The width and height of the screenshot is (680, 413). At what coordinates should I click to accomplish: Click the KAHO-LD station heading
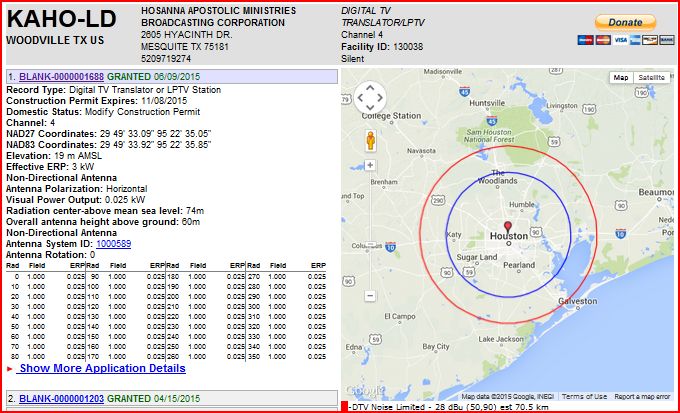tap(61, 19)
